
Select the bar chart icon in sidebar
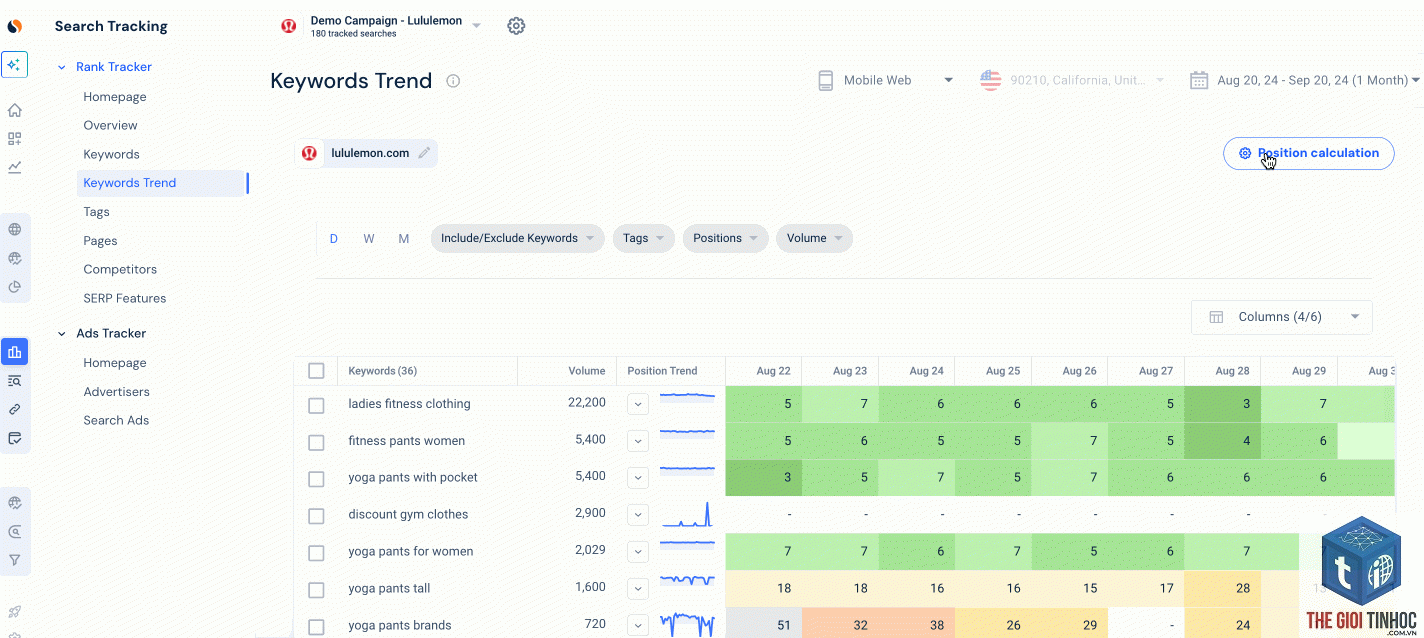pos(15,352)
